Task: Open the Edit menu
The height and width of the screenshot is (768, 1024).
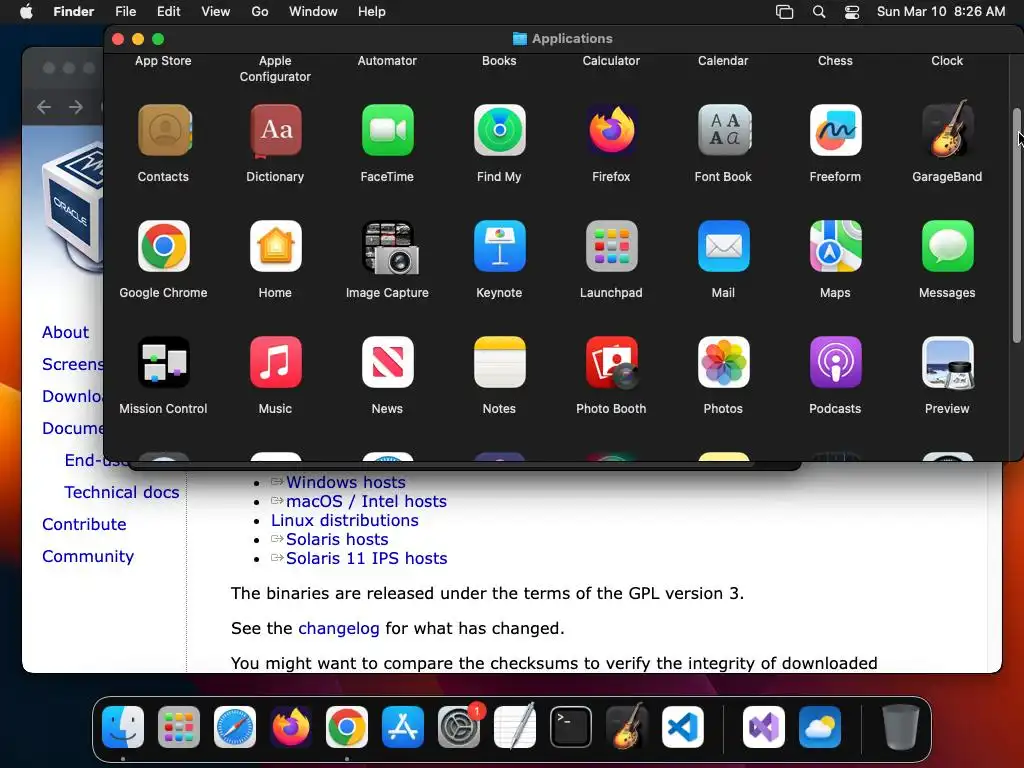Action: tap(168, 12)
